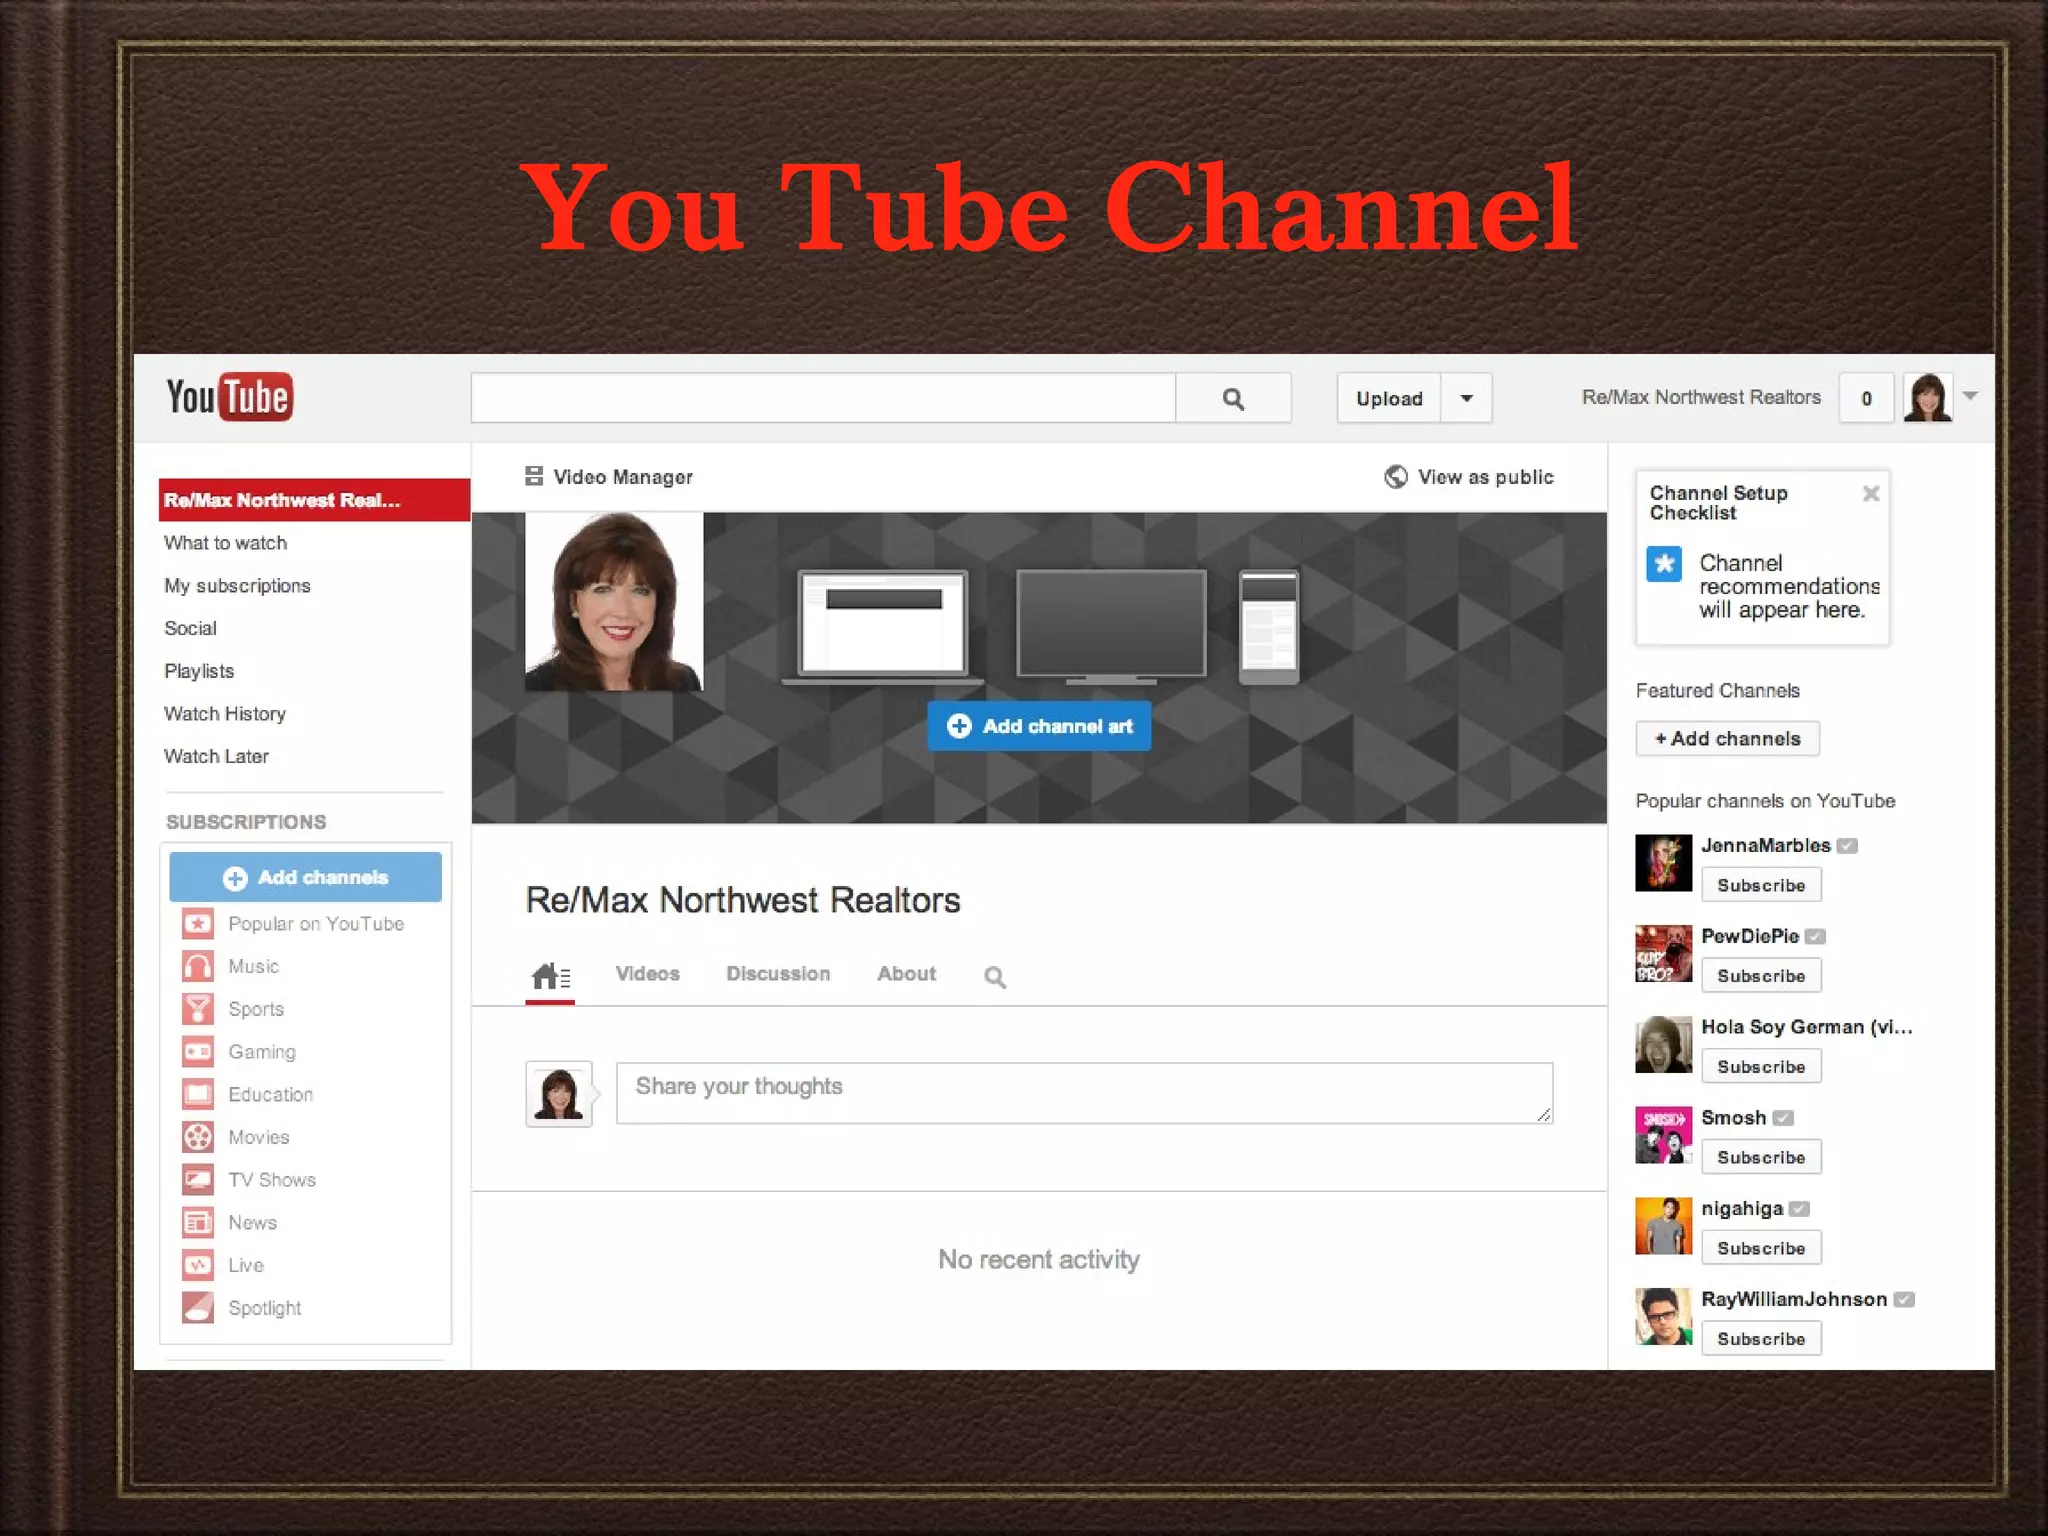Click the Re/Max Northwest Realtors channel title
The height and width of the screenshot is (1536, 2048).
pyautogui.click(x=743, y=900)
